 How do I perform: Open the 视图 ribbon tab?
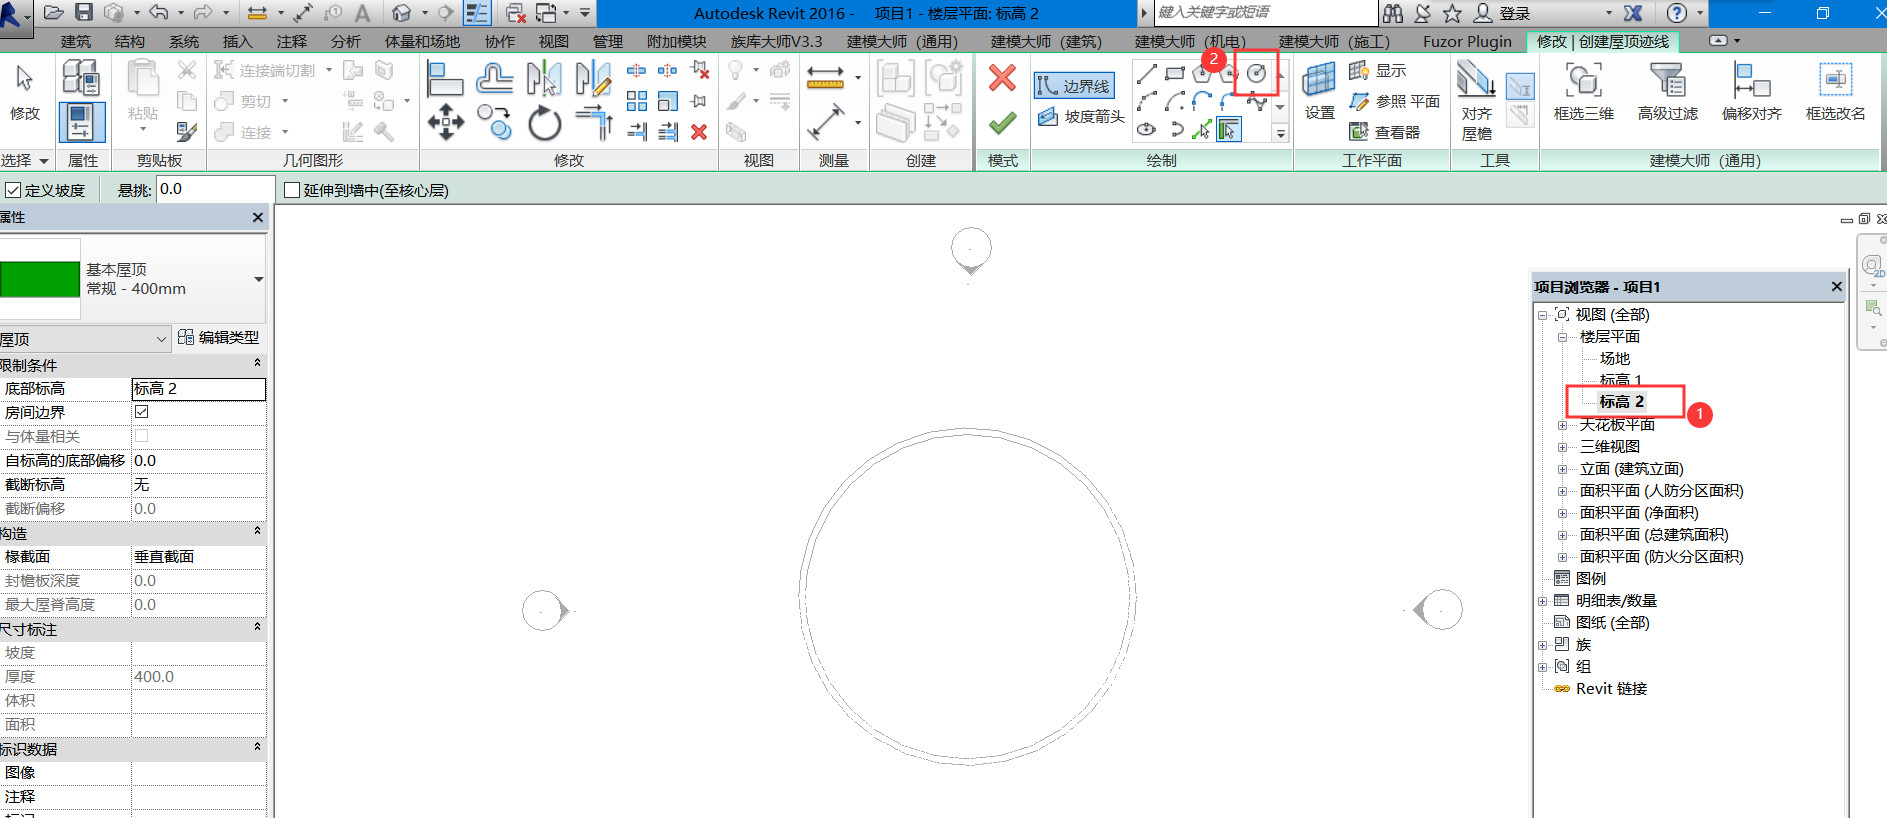tap(554, 41)
